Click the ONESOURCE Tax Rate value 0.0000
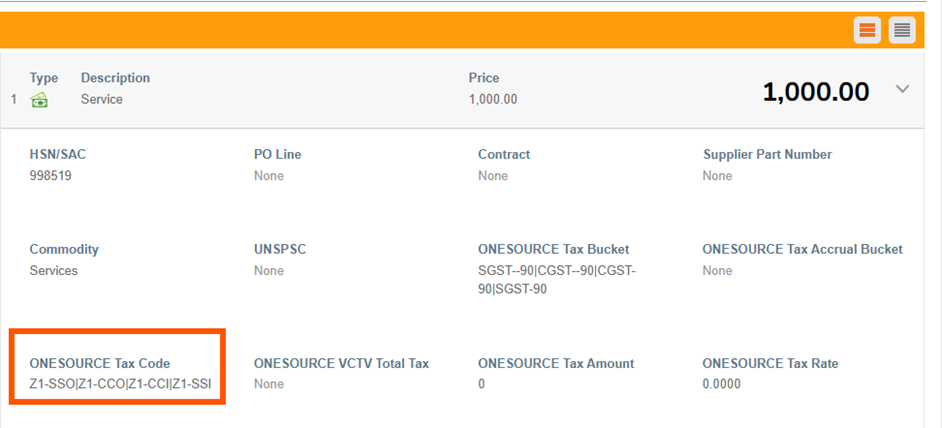The width and height of the screenshot is (942, 428). (x=722, y=384)
